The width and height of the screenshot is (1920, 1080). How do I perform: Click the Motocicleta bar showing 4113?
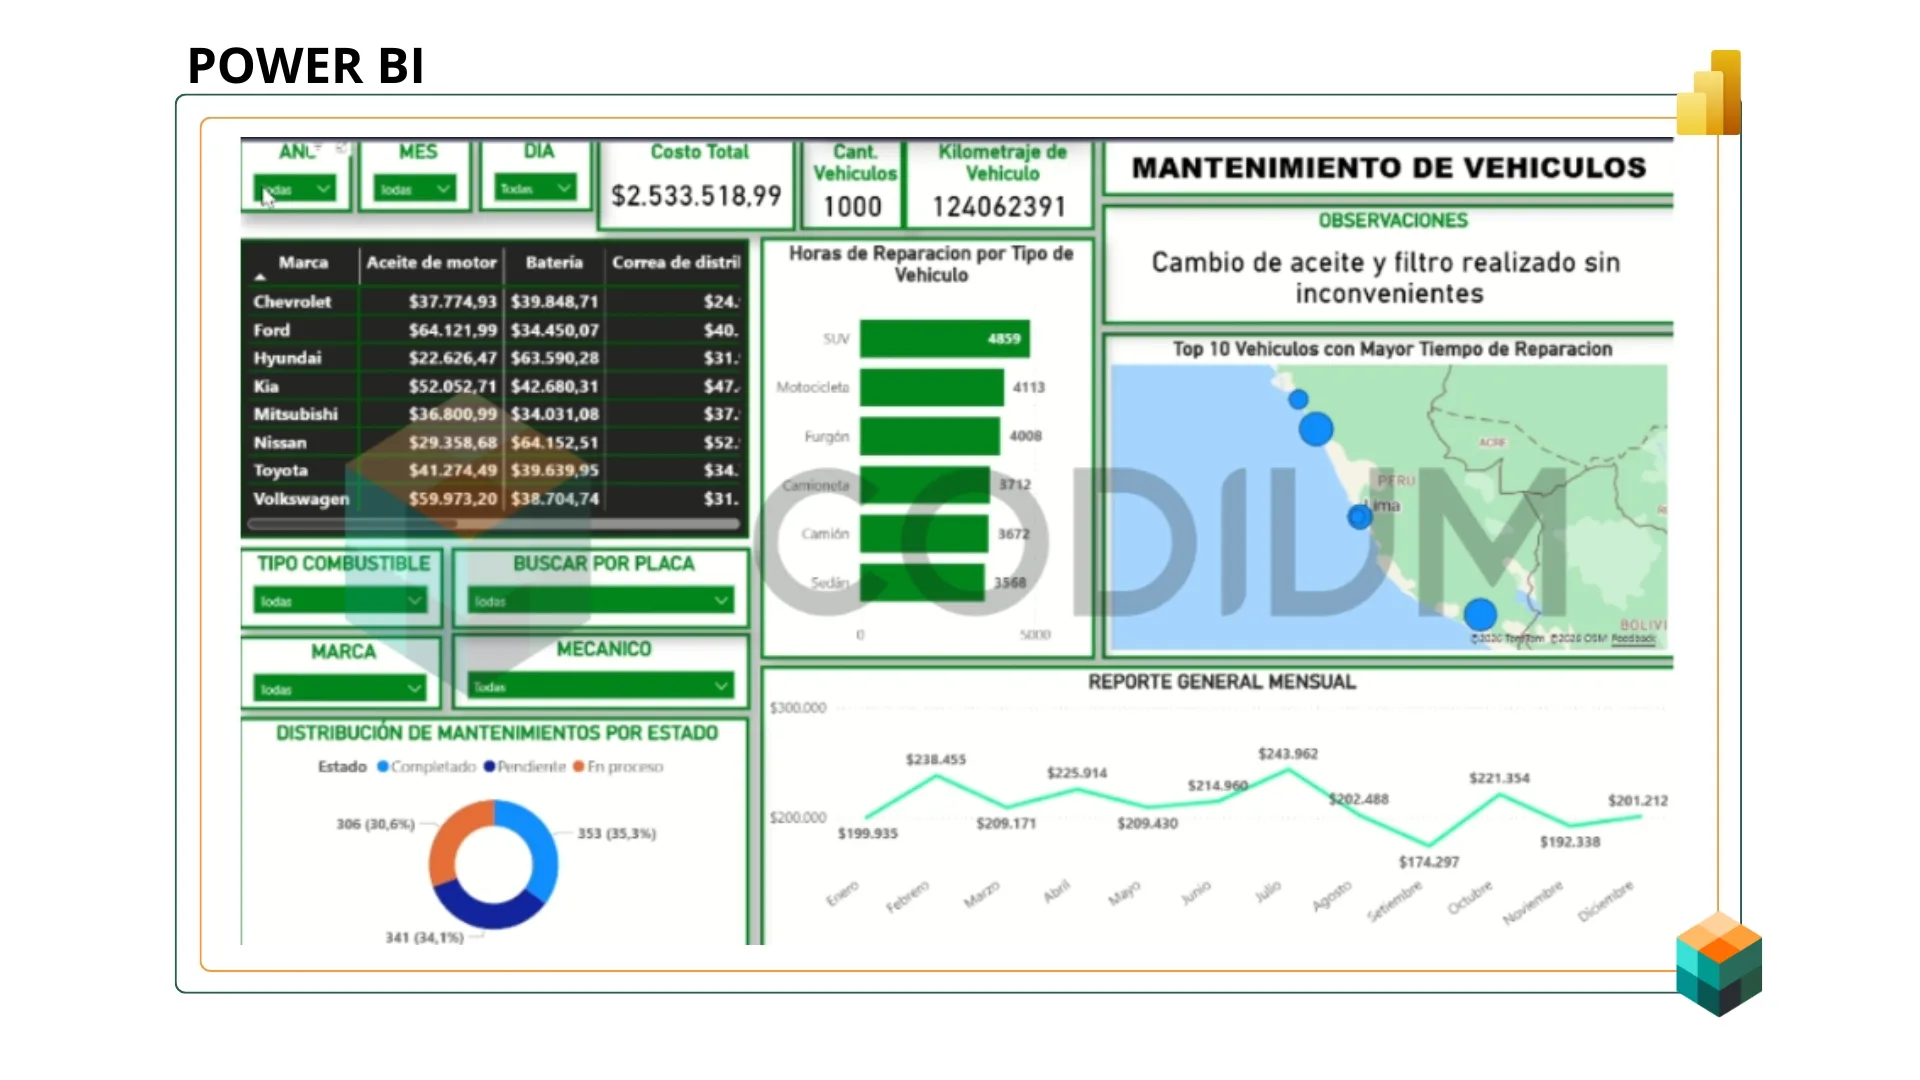(x=931, y=387)
